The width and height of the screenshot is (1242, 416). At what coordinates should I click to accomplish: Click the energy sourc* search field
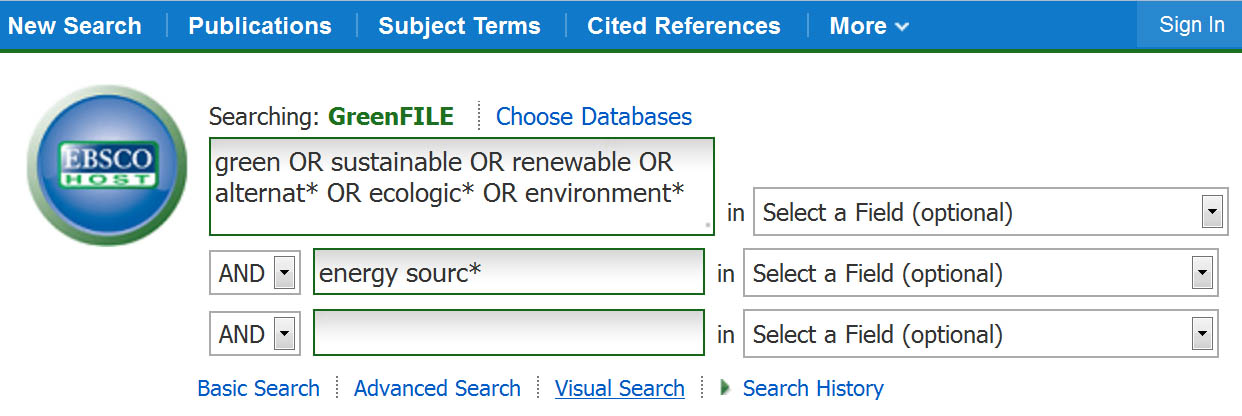(x=508, y=272)
